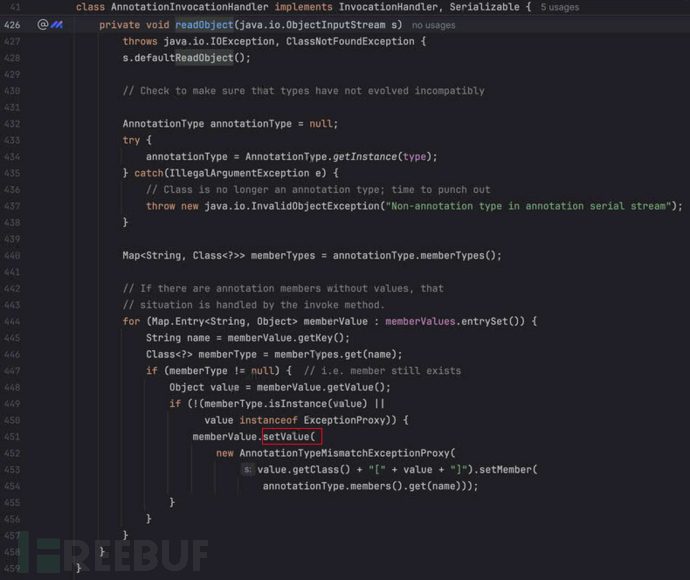
Task: Click line number 426 in gutter
Action: (x=12, y=25)
